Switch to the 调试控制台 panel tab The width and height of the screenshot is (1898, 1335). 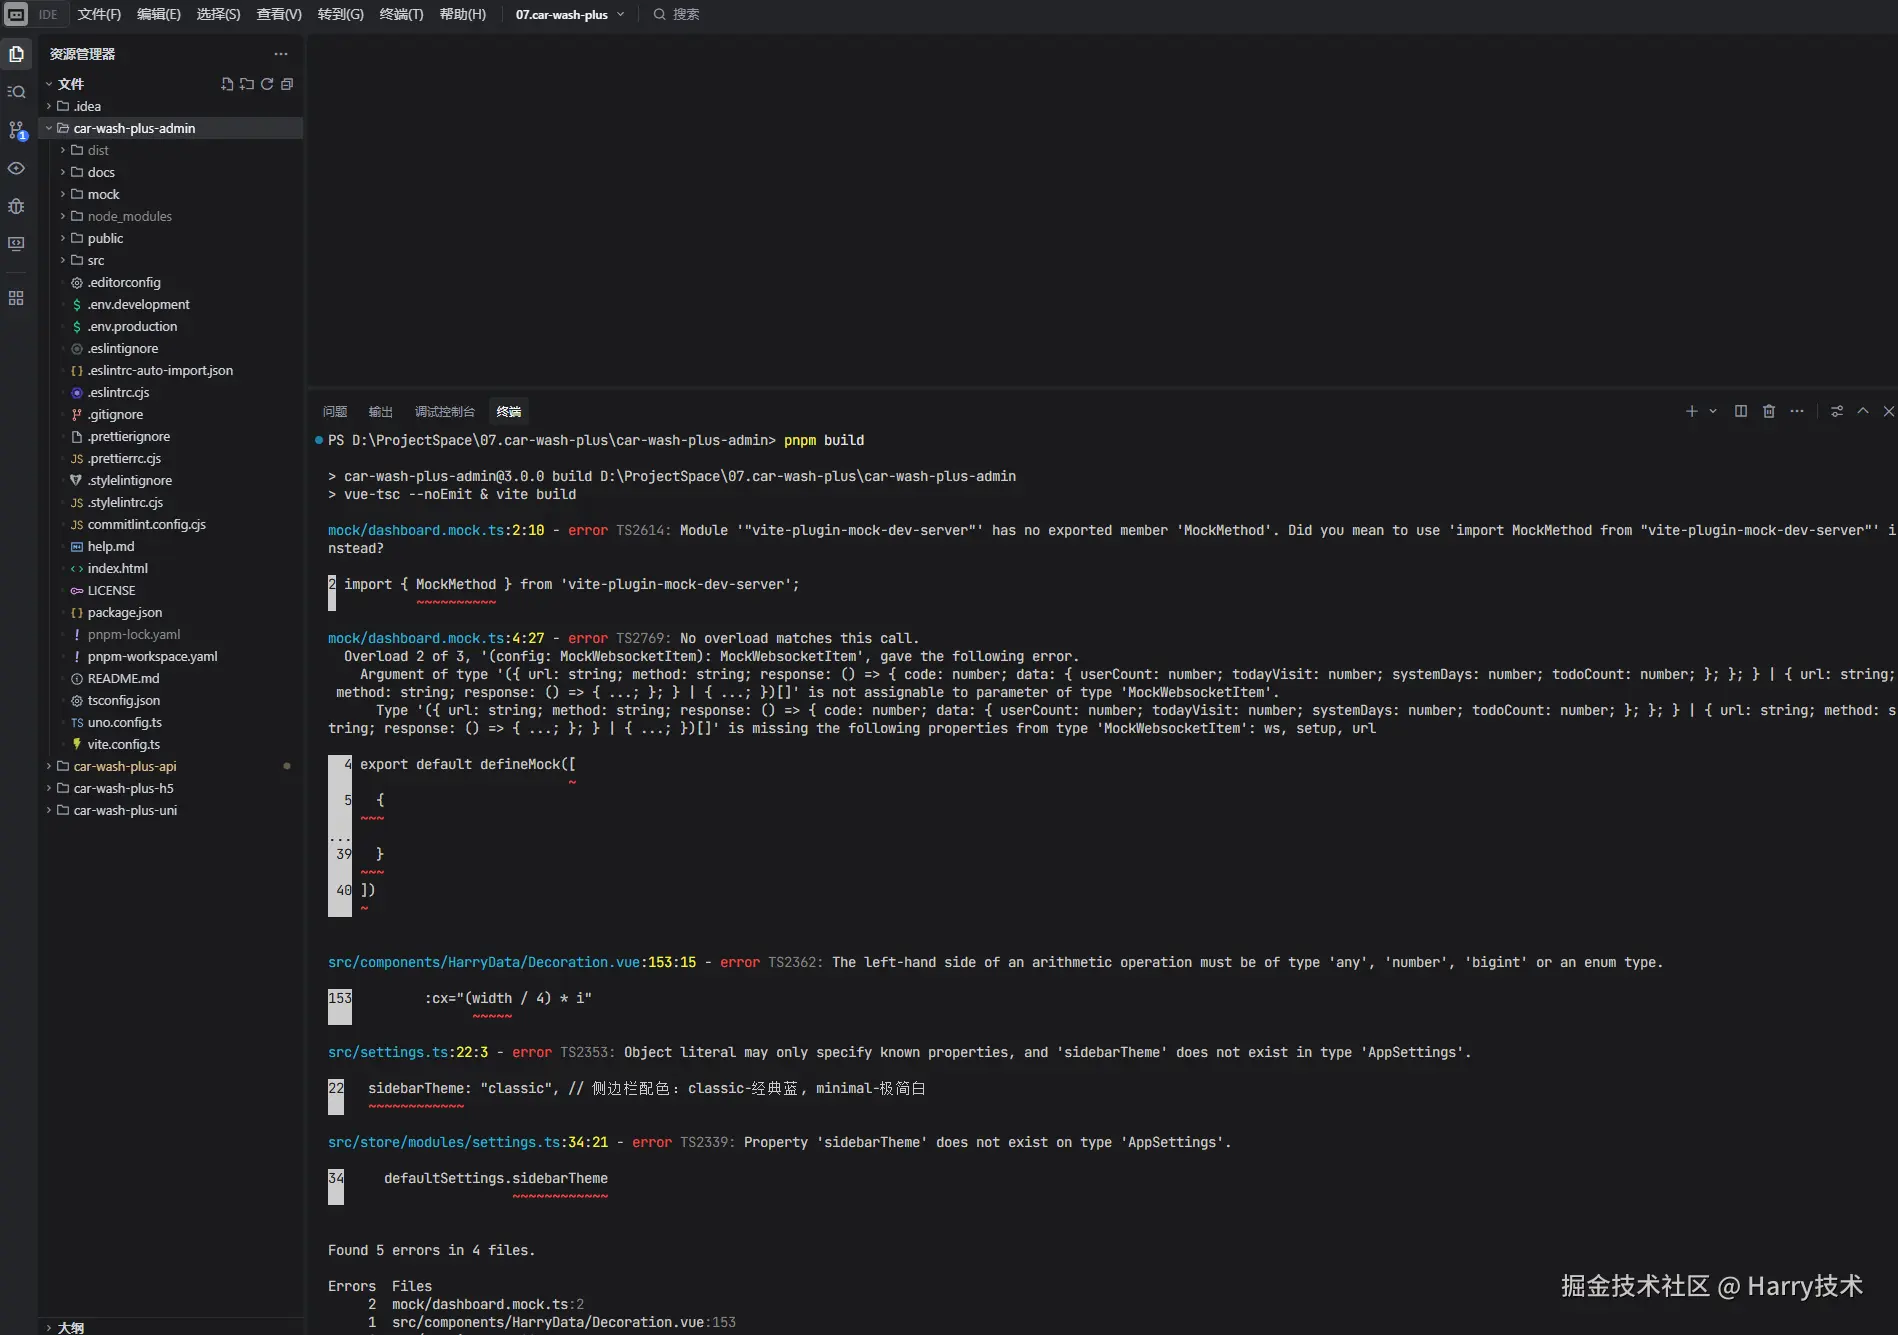point(445,411)
